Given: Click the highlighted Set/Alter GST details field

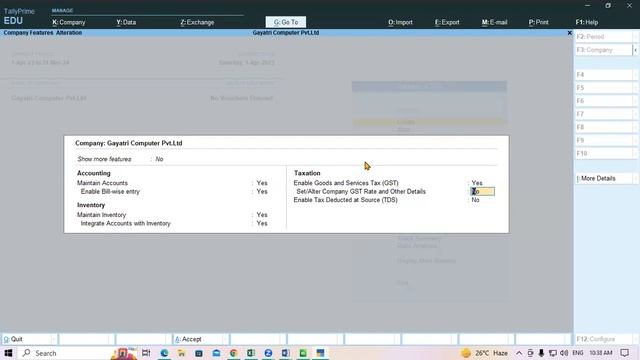Looking at the screenshot, I should pyautogui.click(x=482, y=191).
